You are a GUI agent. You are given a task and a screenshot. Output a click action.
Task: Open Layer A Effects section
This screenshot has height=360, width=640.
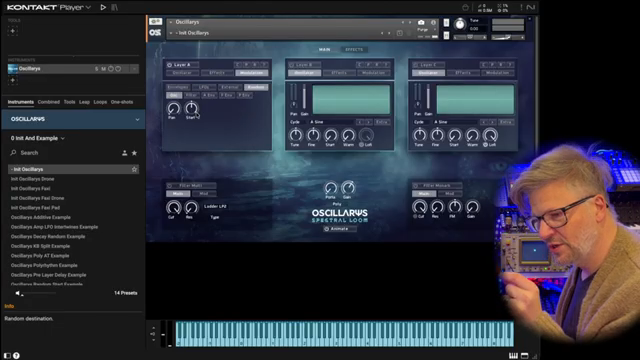[217, 73]
